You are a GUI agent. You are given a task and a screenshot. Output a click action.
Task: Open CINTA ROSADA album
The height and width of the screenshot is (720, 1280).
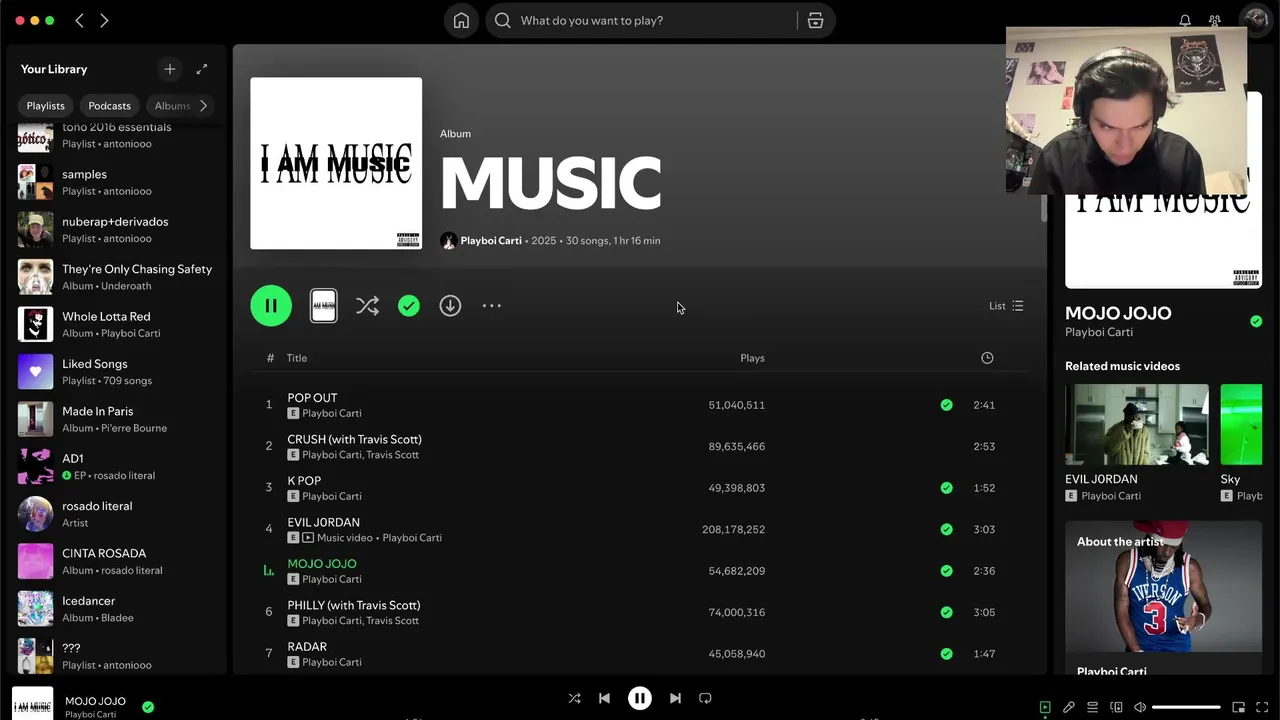pos(117,561)
